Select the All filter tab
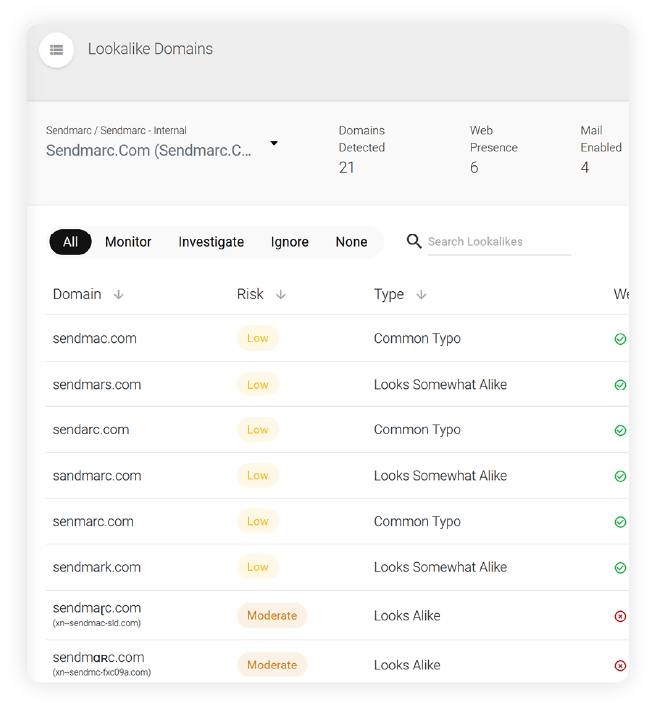The height and width of the screenshot is (707, 656). coord(70,242)
